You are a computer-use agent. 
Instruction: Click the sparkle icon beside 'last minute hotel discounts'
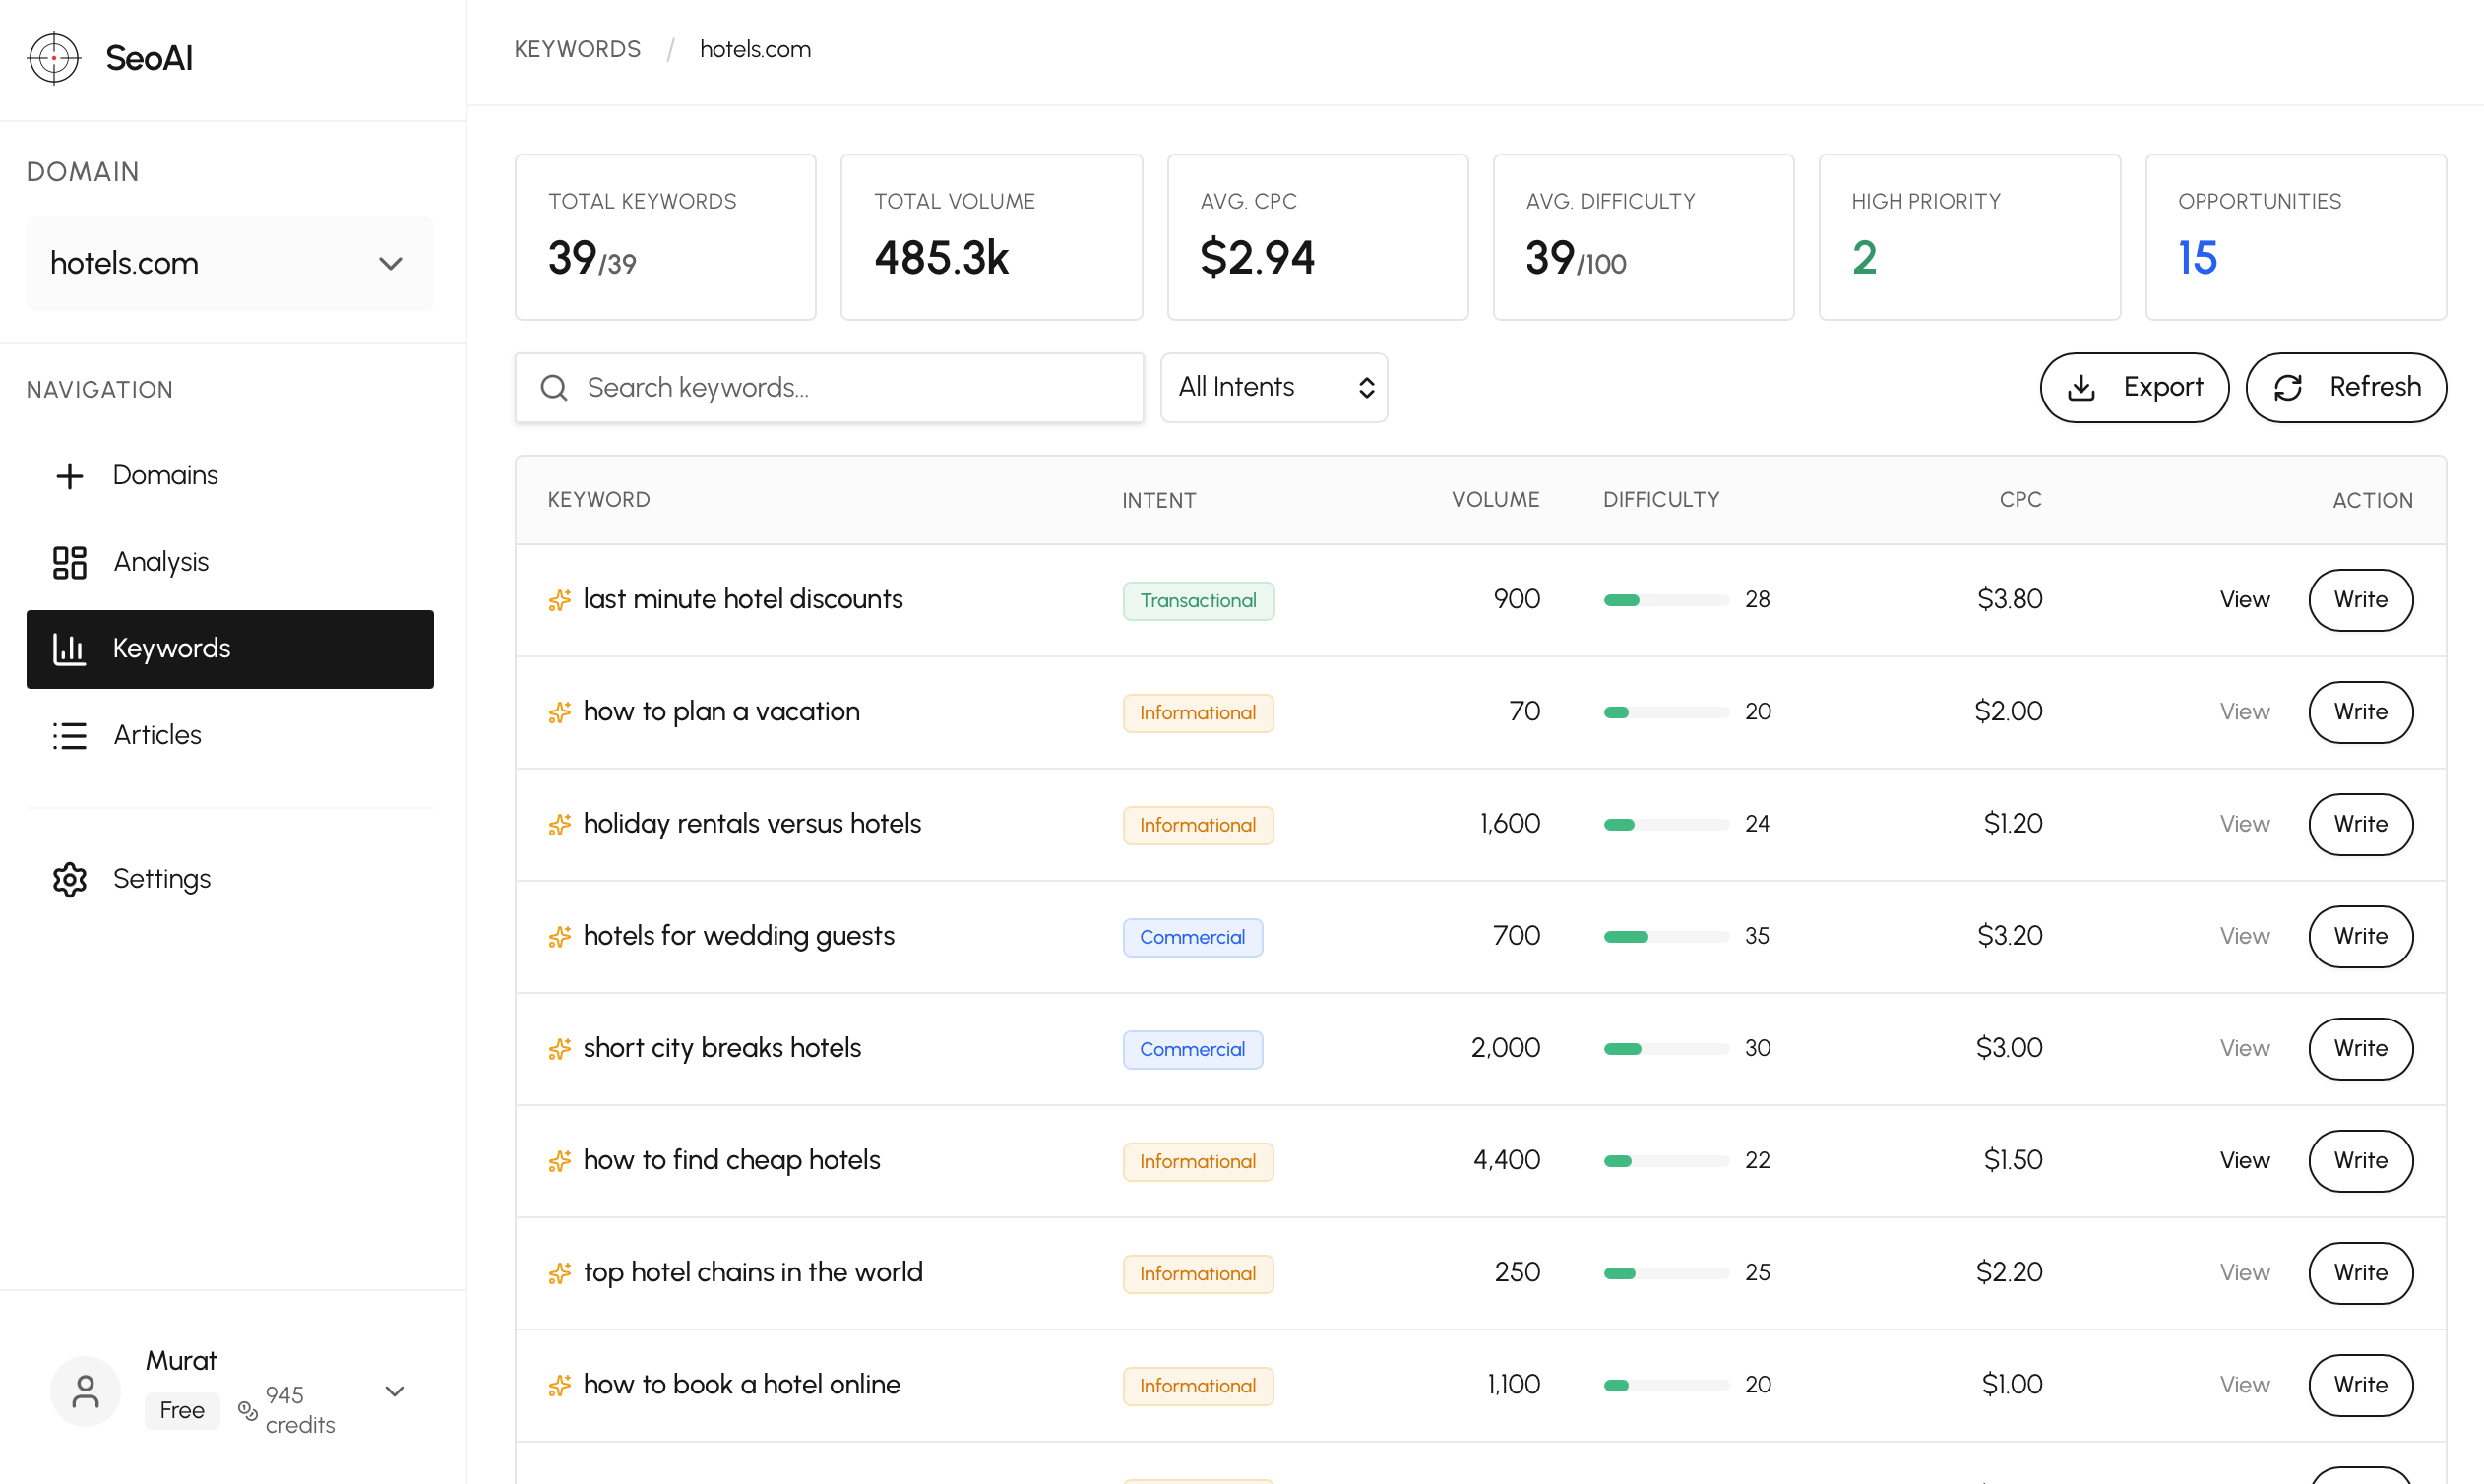tap(560, 600)
